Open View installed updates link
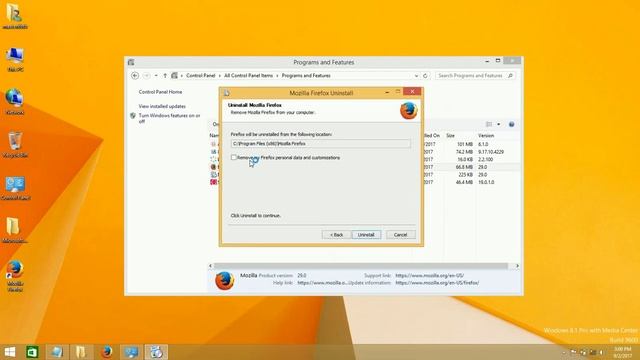640x360 pixels. tap(162, 106)
